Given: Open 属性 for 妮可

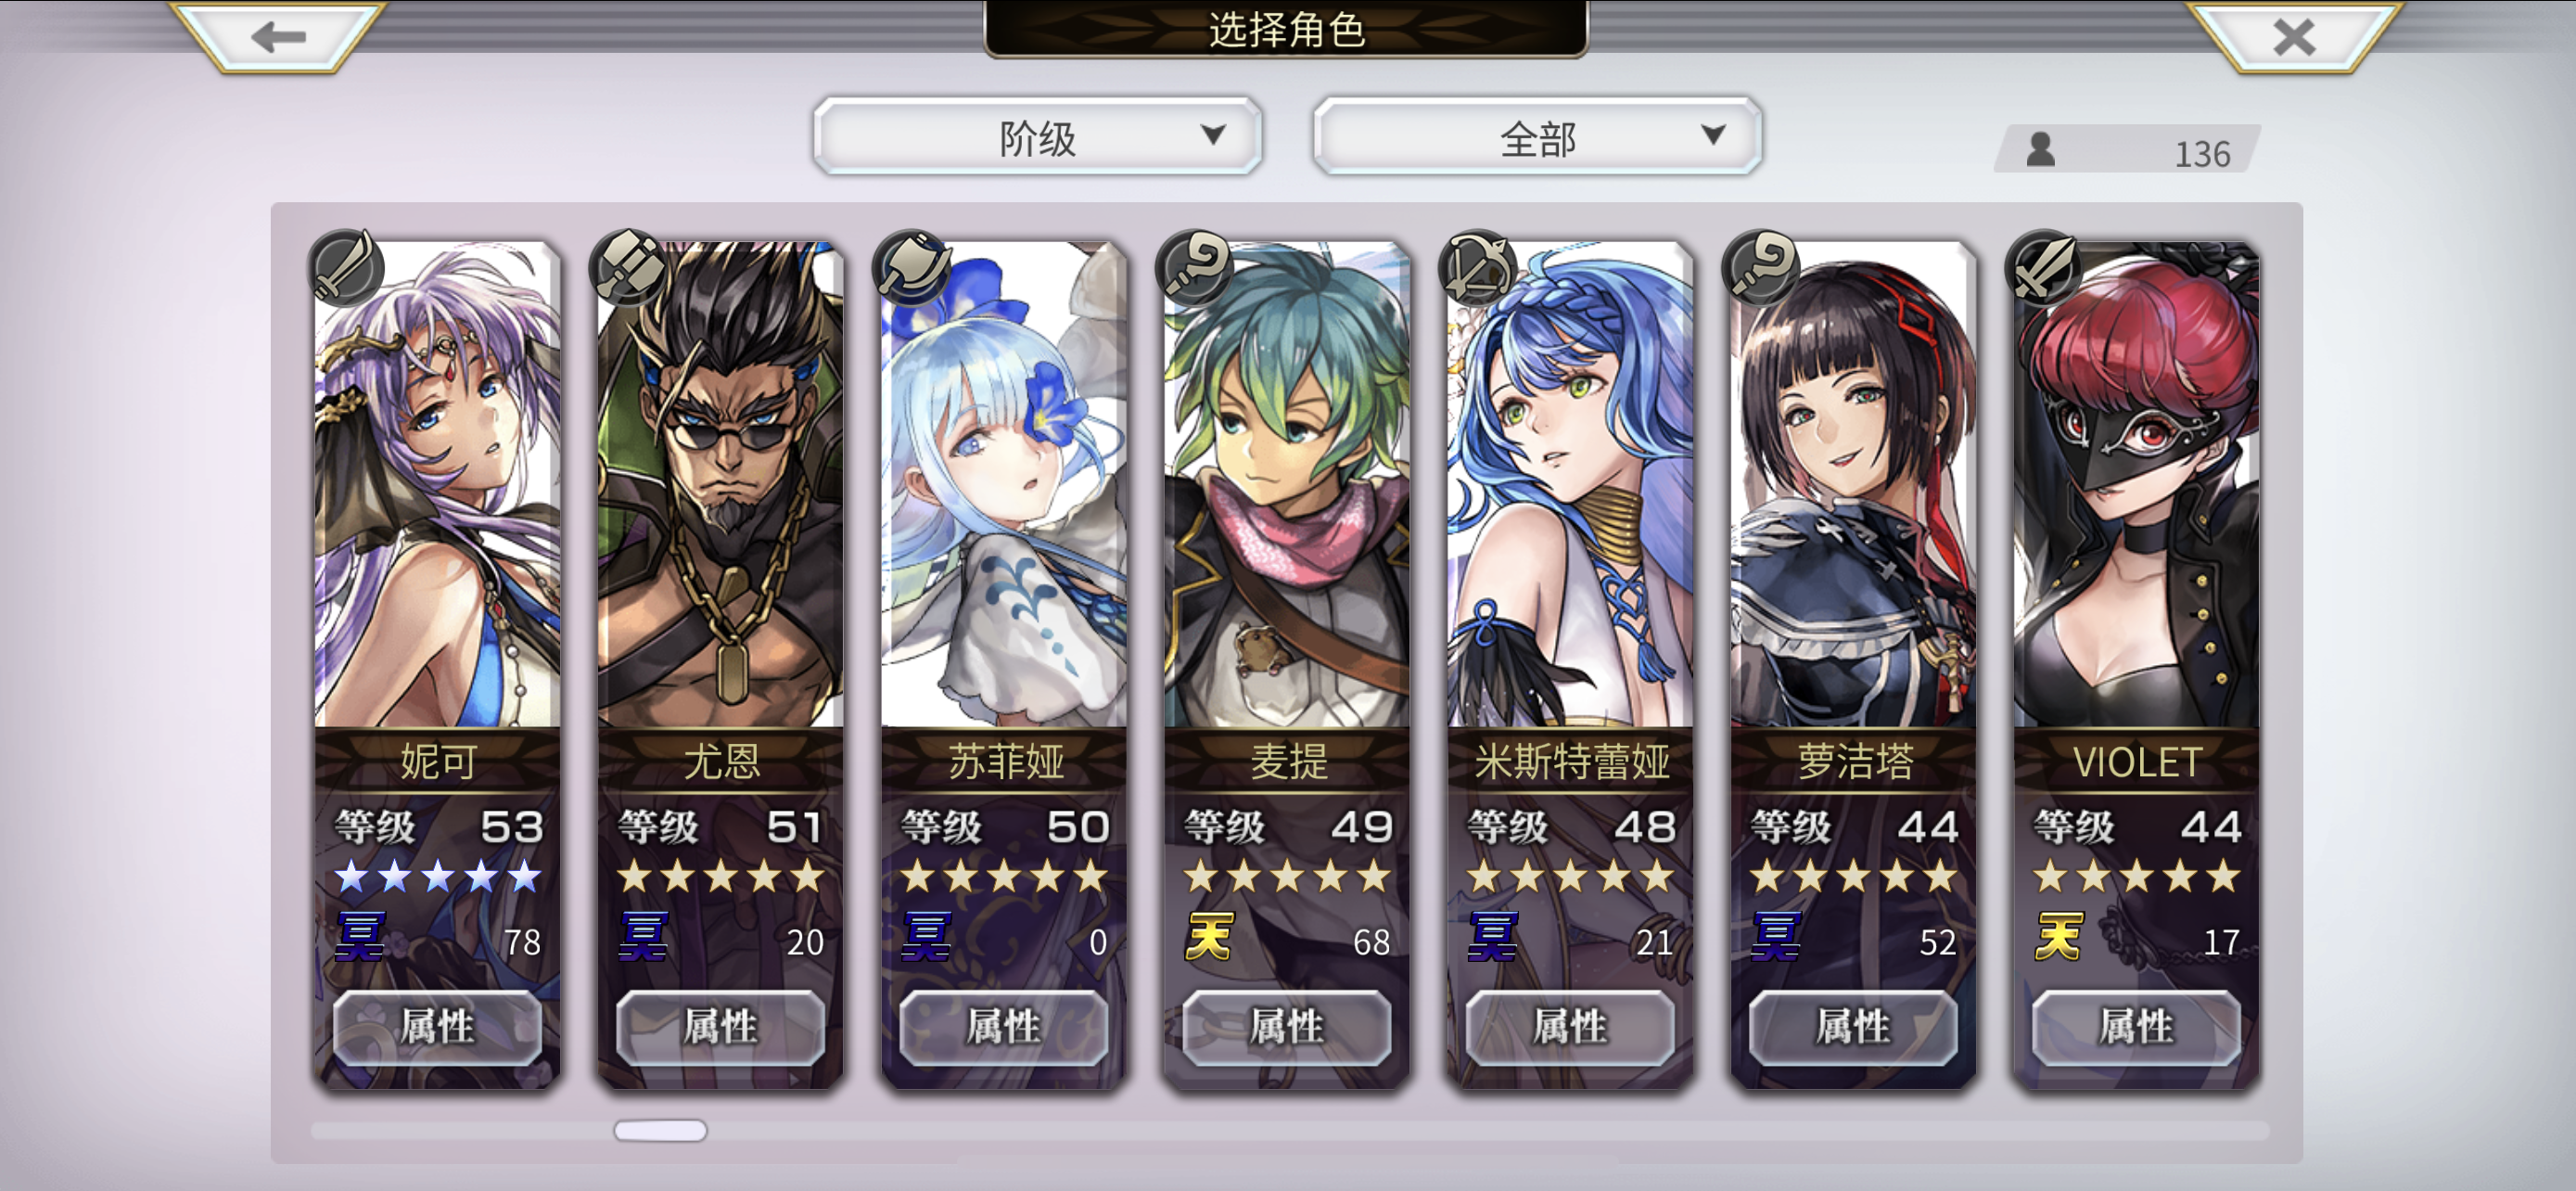Looking at the screenshot, I should (x=437, y=1026).
